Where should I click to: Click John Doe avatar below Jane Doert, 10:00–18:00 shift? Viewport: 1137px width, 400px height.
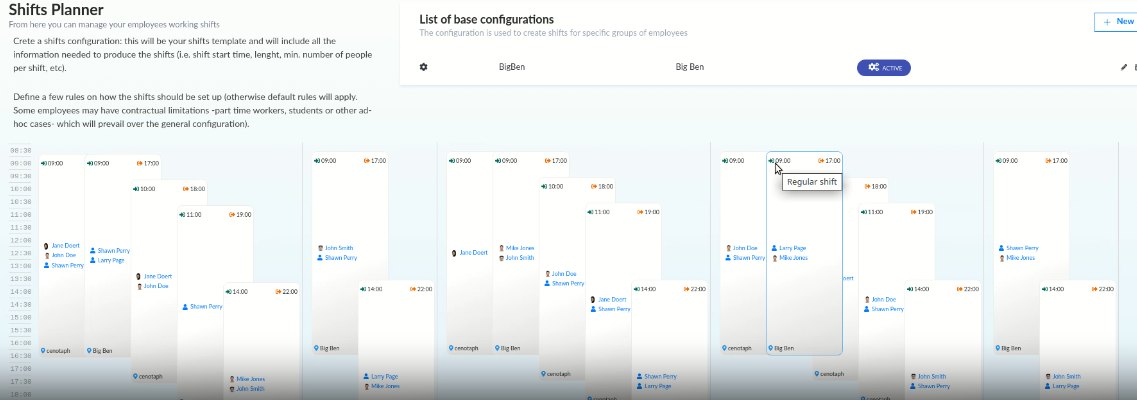point(138,286)
